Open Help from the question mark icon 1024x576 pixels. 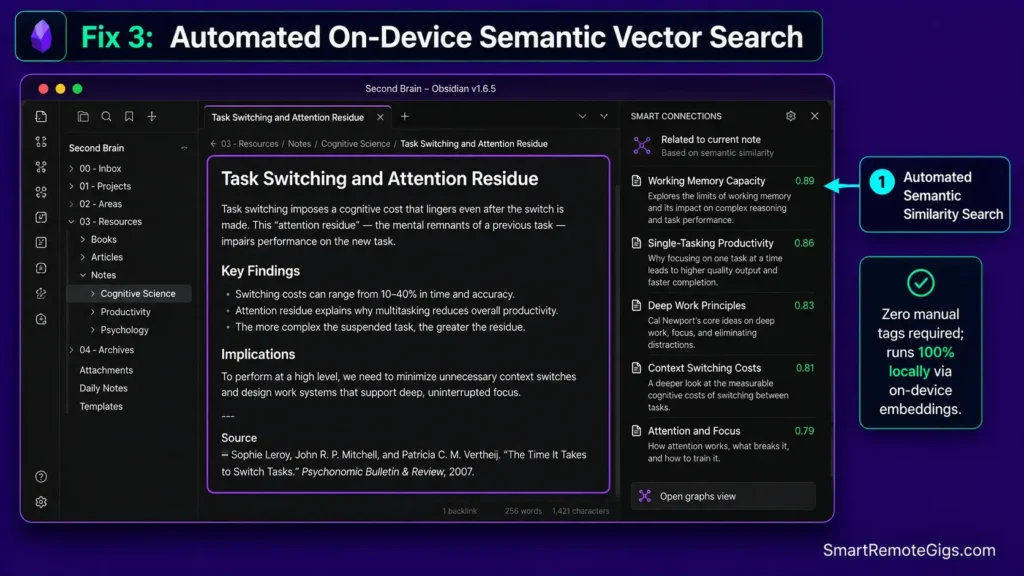[41, 477]
